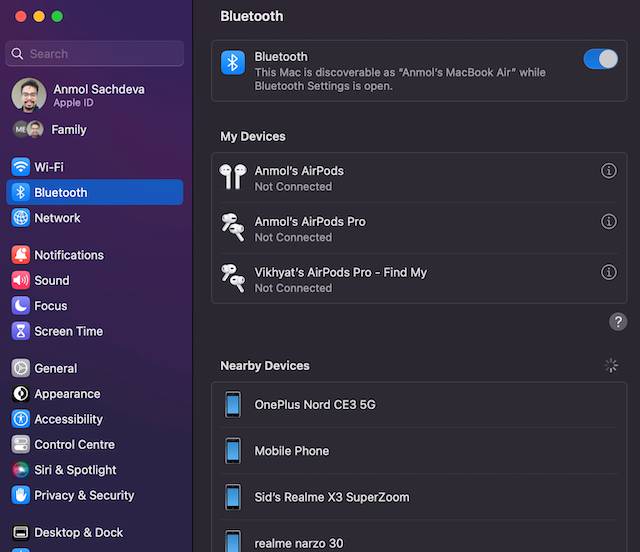The width and height of the screenshot is (640, 552).
Task: Show info for Anmol's AirPods Pro
Action: (609, 221)
